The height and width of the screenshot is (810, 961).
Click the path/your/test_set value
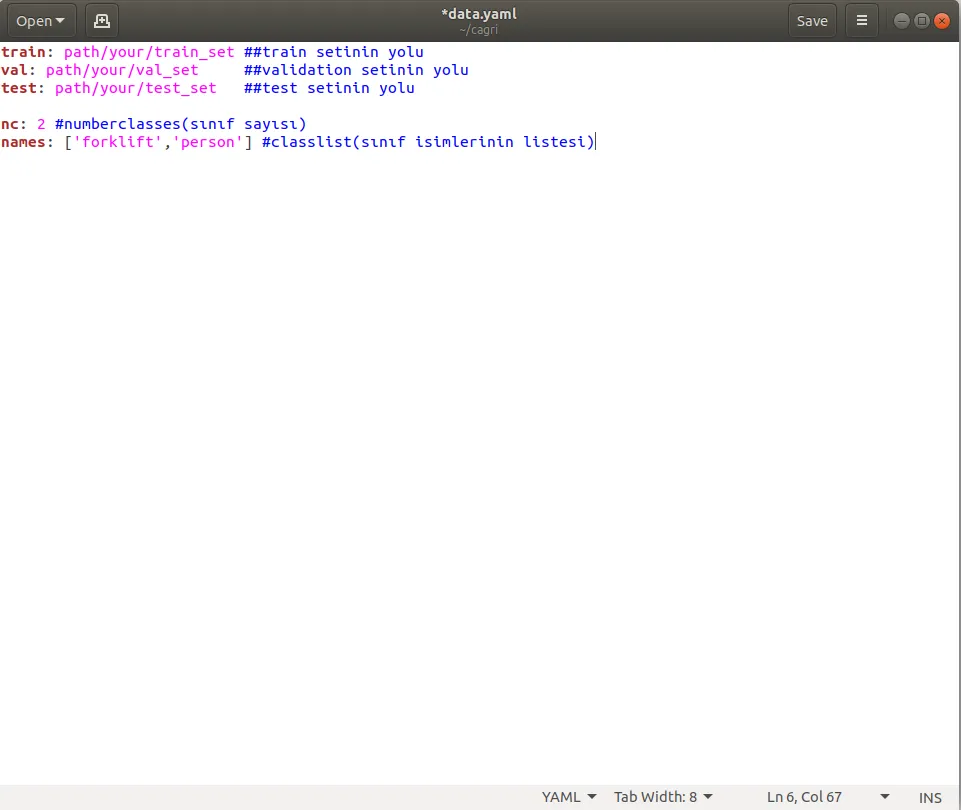[x=135, y=88]
